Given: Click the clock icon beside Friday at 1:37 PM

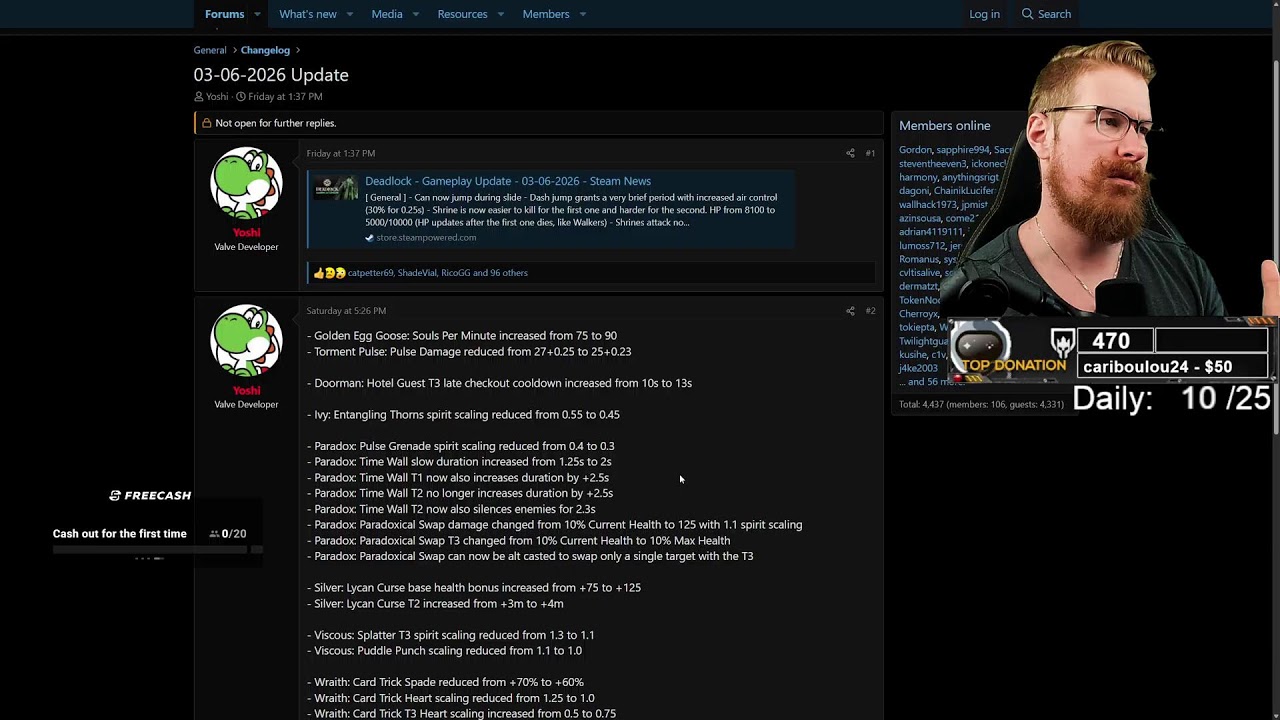Looking at the screenshot, I should [x=240, y=97].
